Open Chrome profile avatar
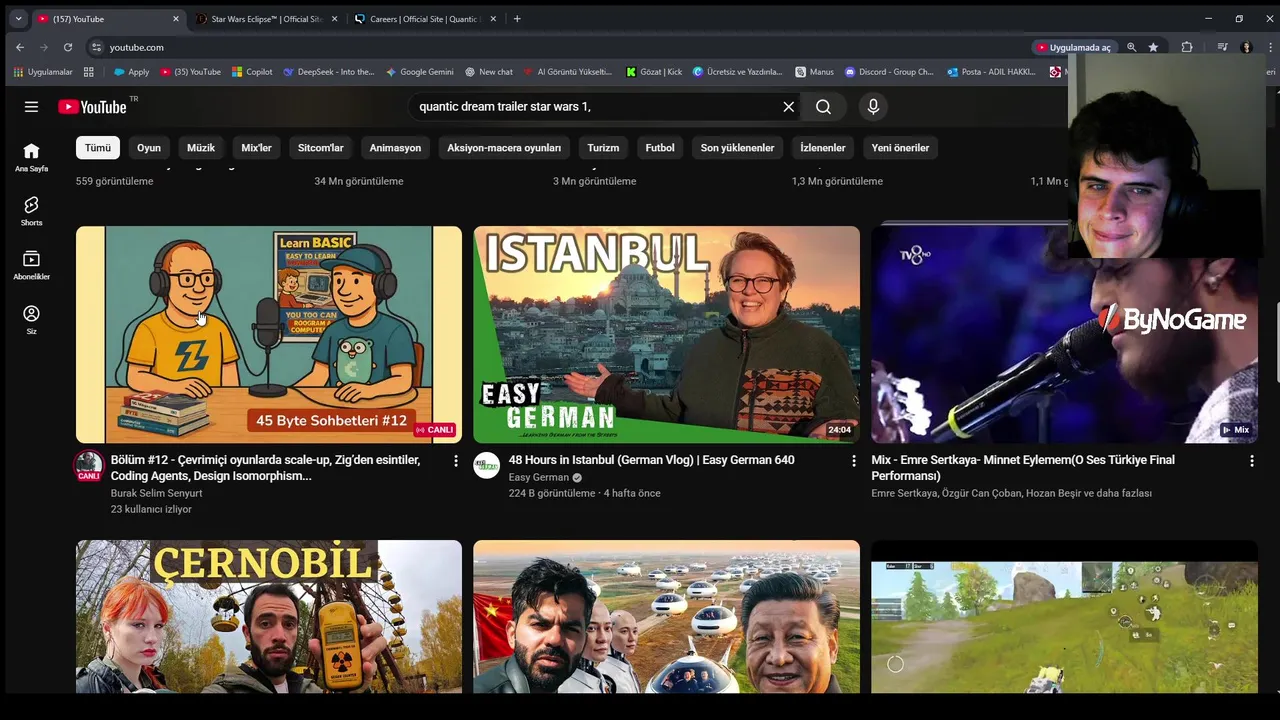The height and width of the screenshot is (720, 1280). [1246, 47]
